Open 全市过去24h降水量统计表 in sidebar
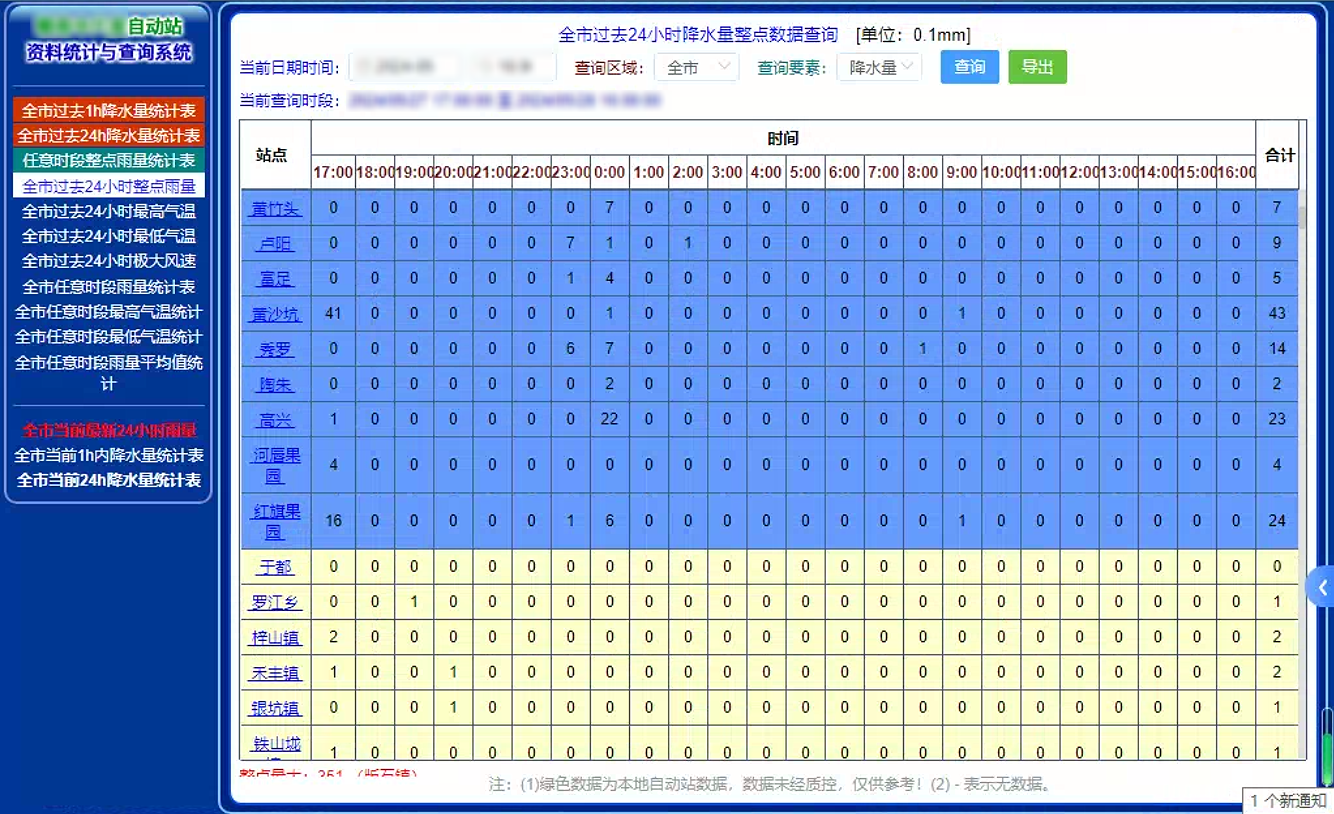Image resolution: width=1334 pixels, height=814 pixels. click(x=109, y=135)
